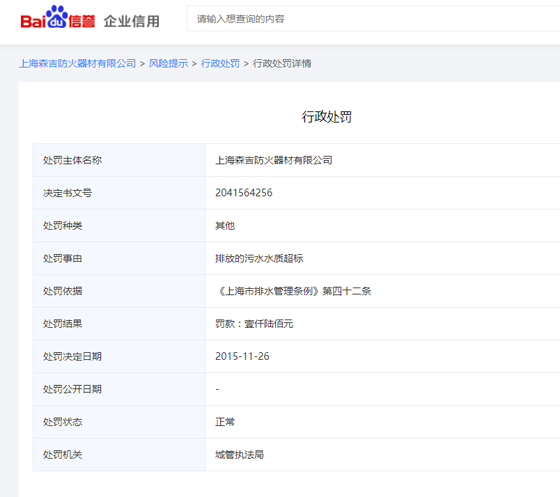
Task: Select the 行政处罚 page heading
Action: (327, 117)
